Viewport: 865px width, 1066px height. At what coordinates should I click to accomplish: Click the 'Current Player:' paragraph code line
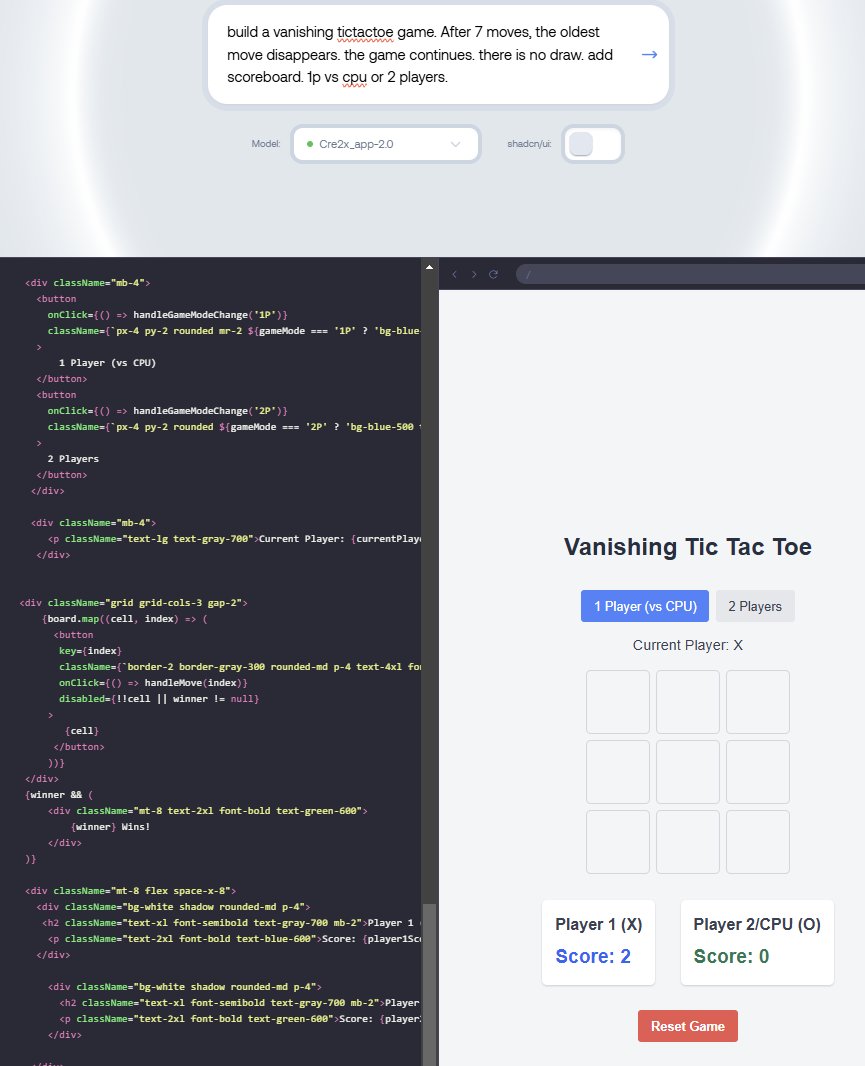pos(235,538)
